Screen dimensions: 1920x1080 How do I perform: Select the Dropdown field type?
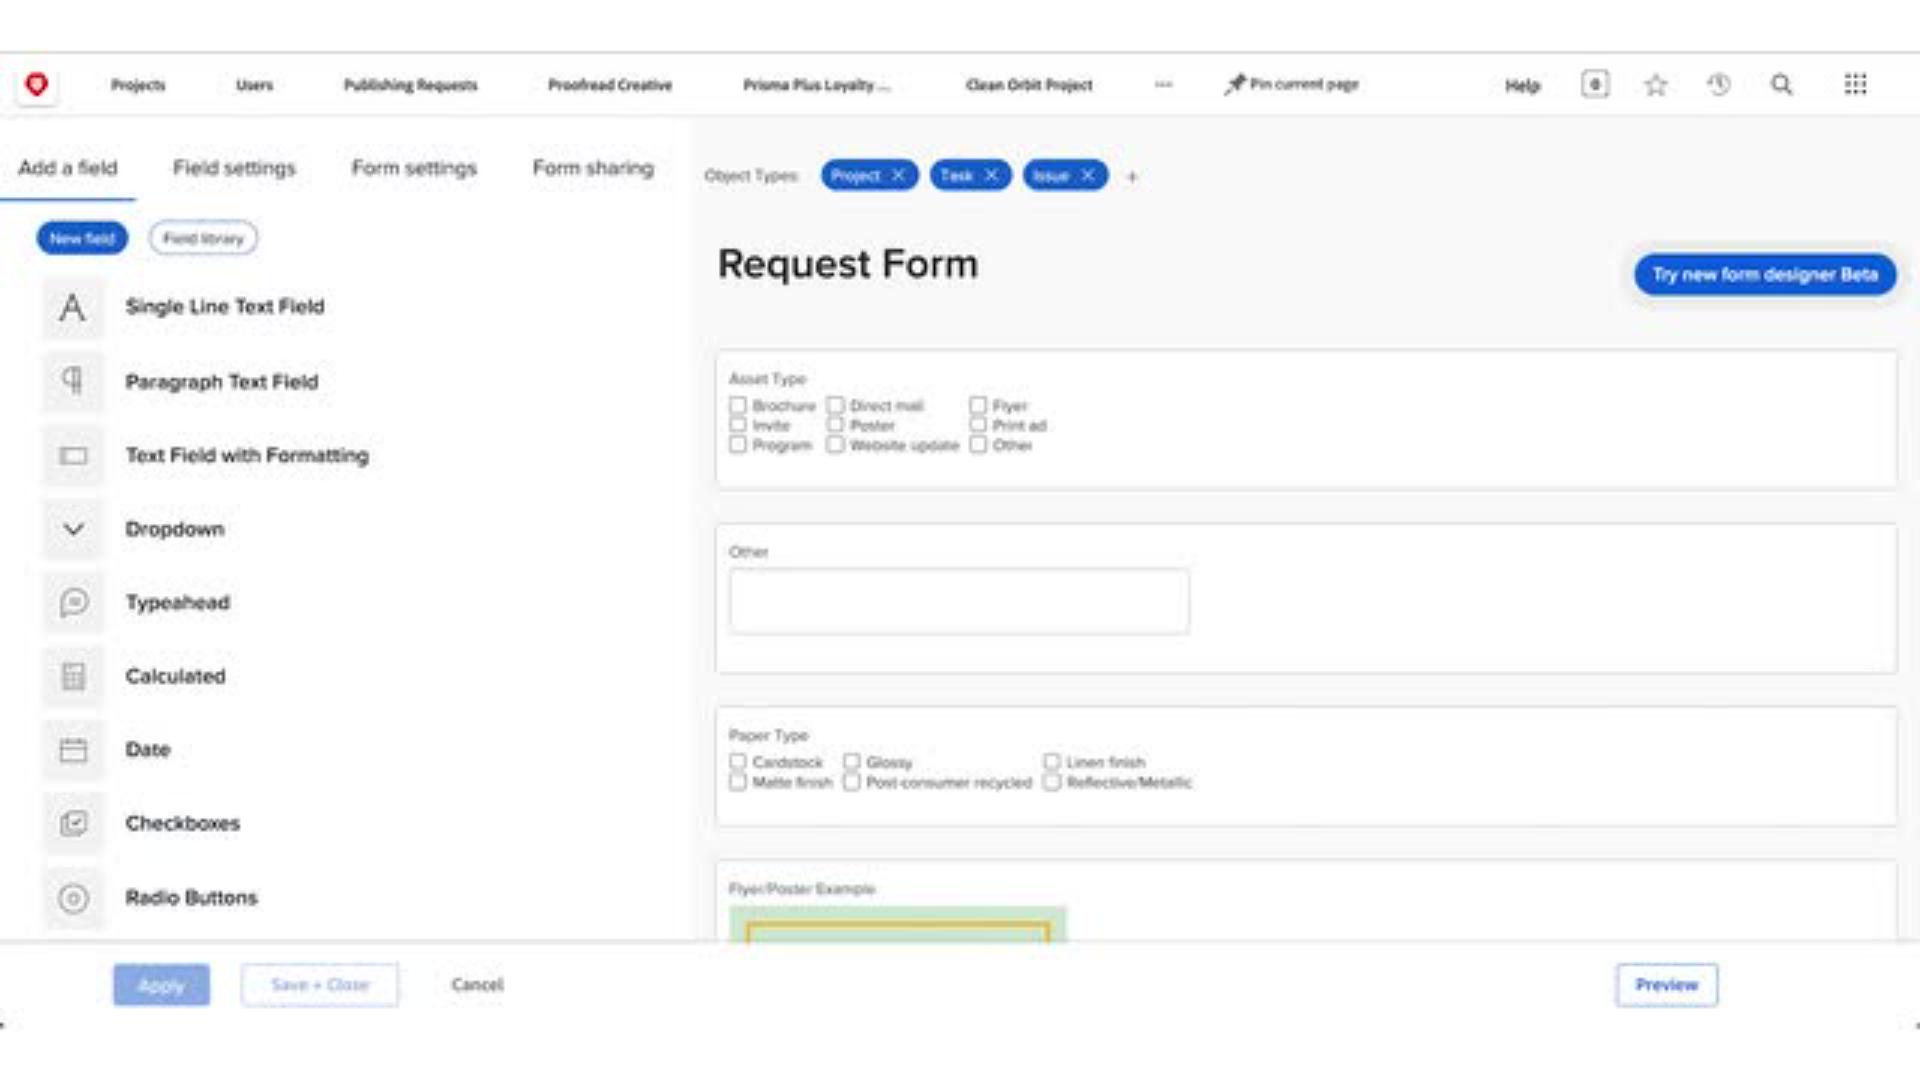click(72, 529)
